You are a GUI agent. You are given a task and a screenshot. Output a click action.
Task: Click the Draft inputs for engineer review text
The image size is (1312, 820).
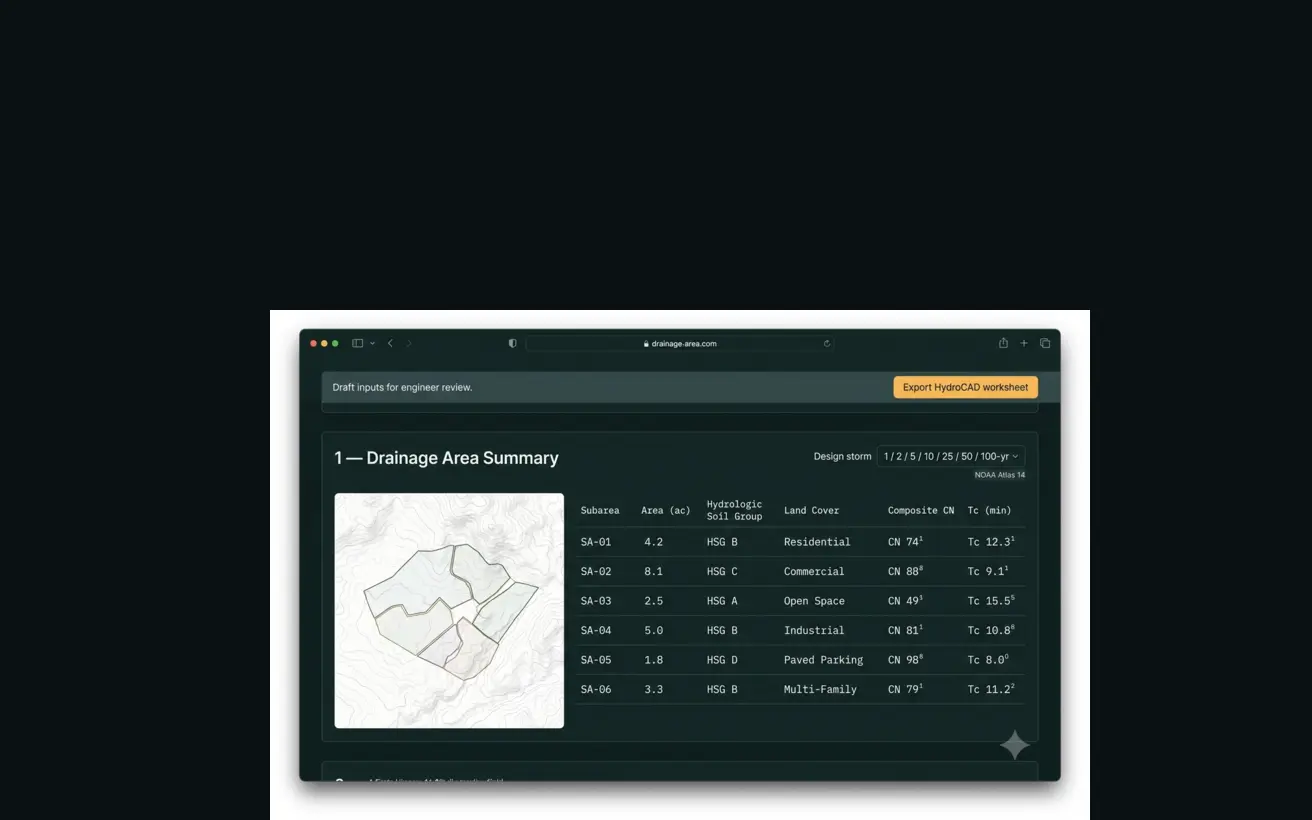click(x=402, y=387)
